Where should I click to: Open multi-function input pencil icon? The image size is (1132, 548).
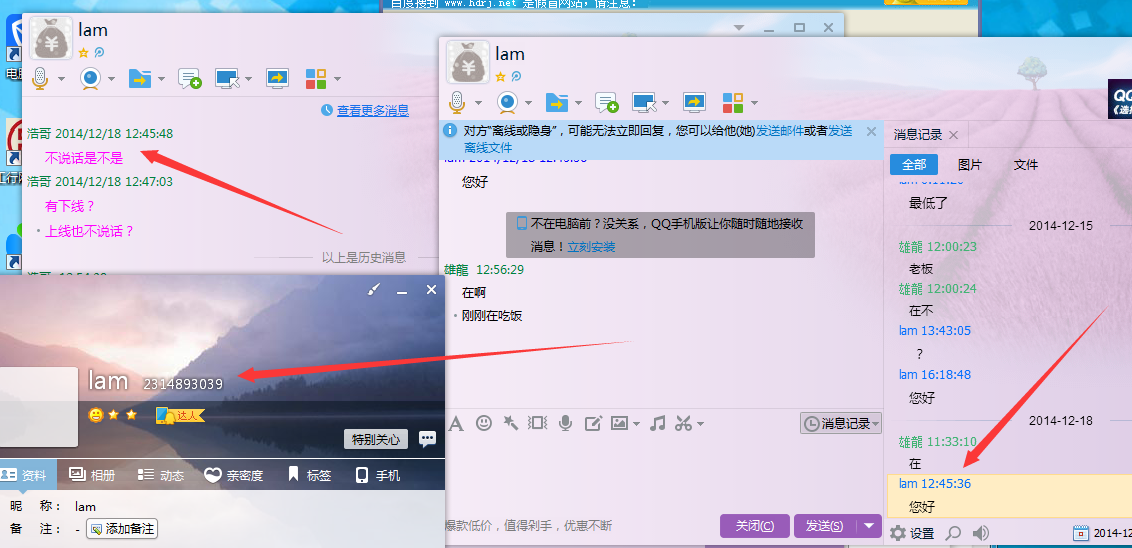593,423
